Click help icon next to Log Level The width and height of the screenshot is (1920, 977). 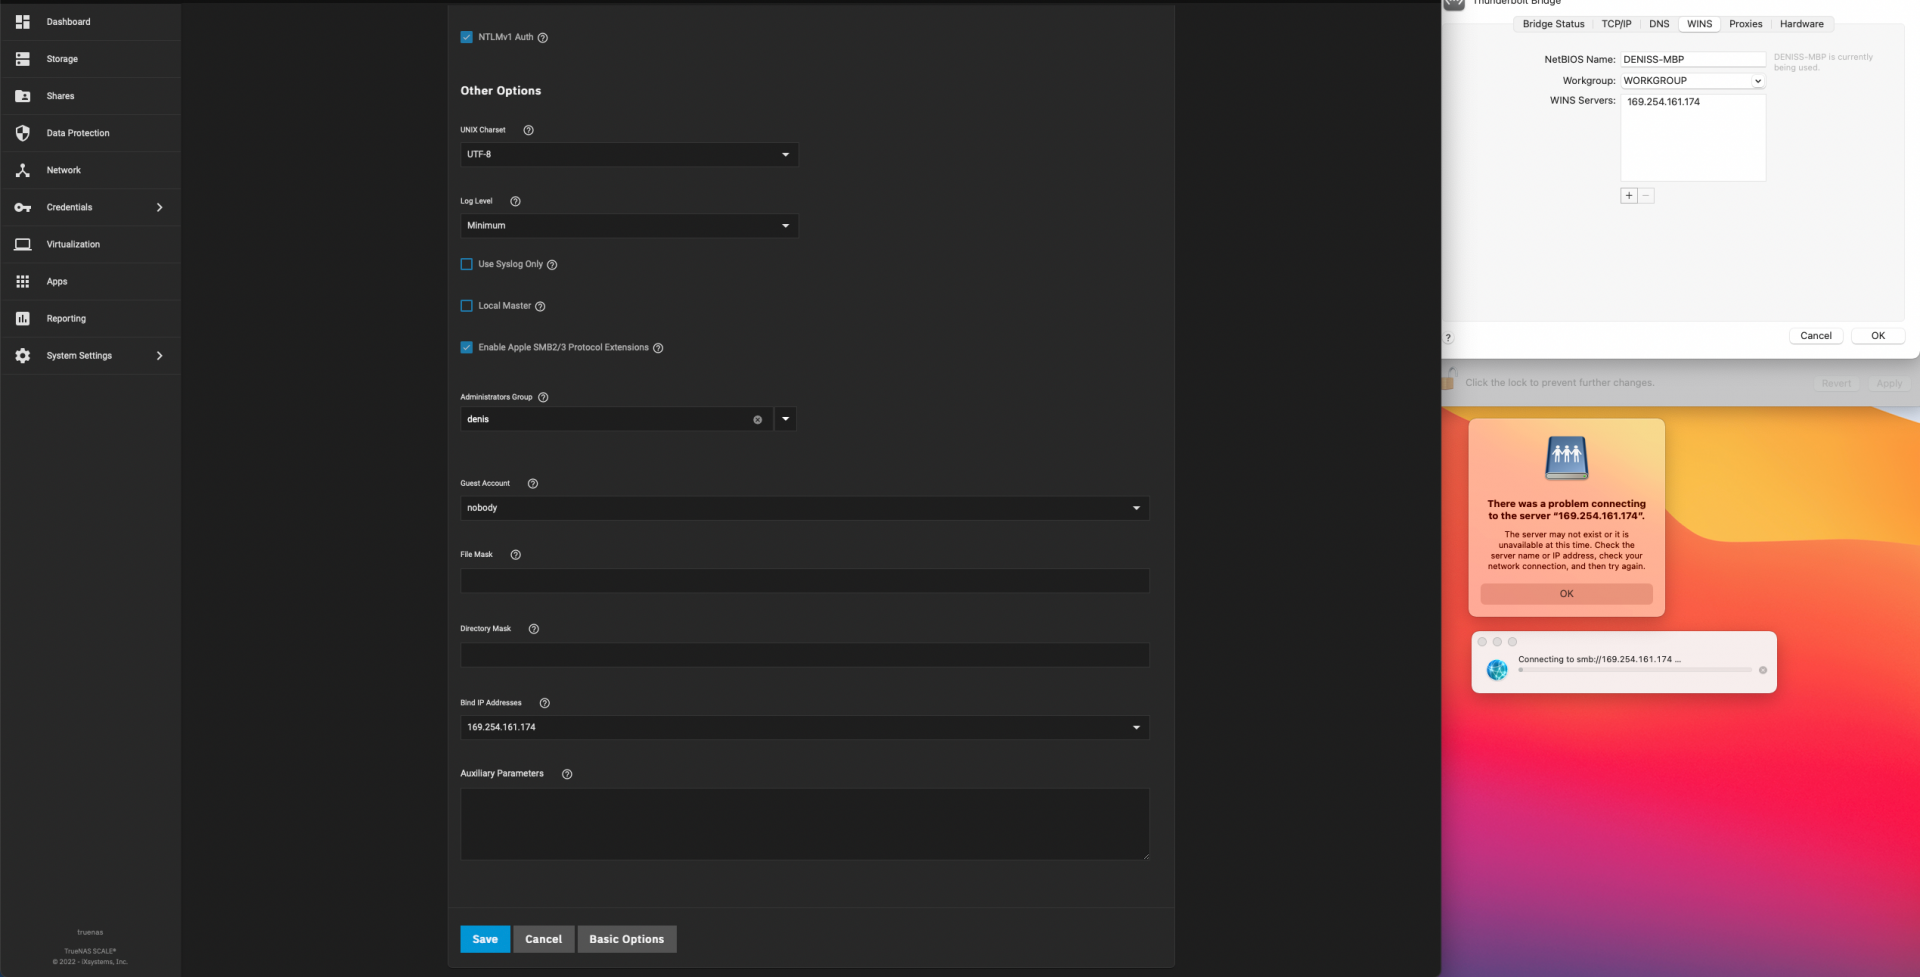515,201
